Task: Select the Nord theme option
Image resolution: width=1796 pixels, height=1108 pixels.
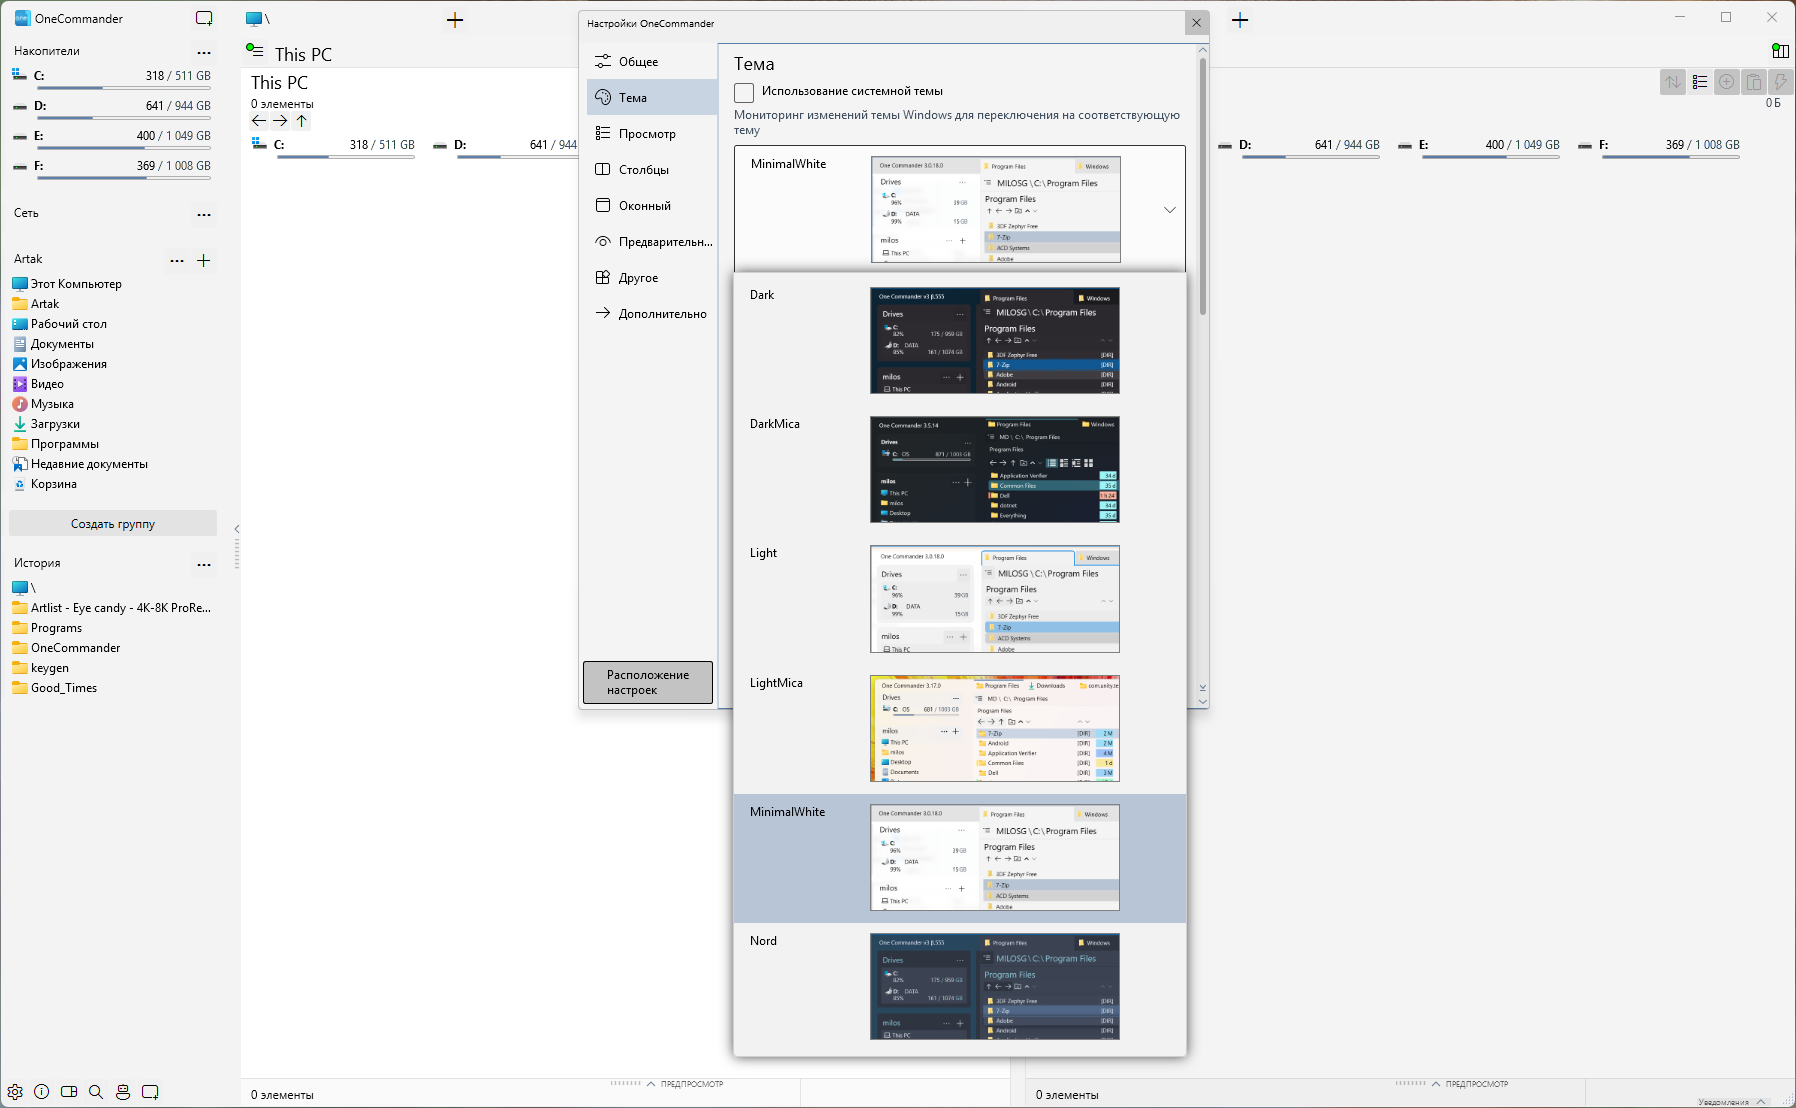Action: point(959,986)
